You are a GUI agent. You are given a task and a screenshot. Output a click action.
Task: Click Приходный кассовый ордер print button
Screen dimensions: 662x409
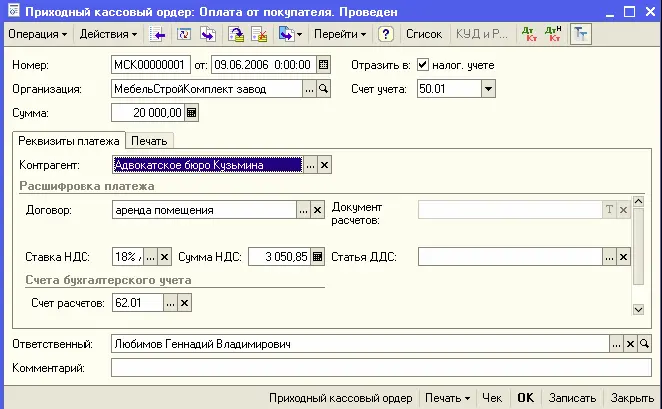click(x=341, y=398)
